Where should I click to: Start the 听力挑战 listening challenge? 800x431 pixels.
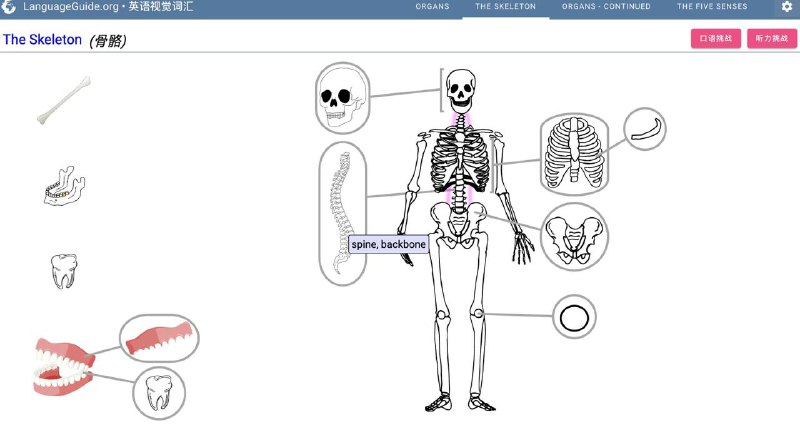tap(771, 39)
